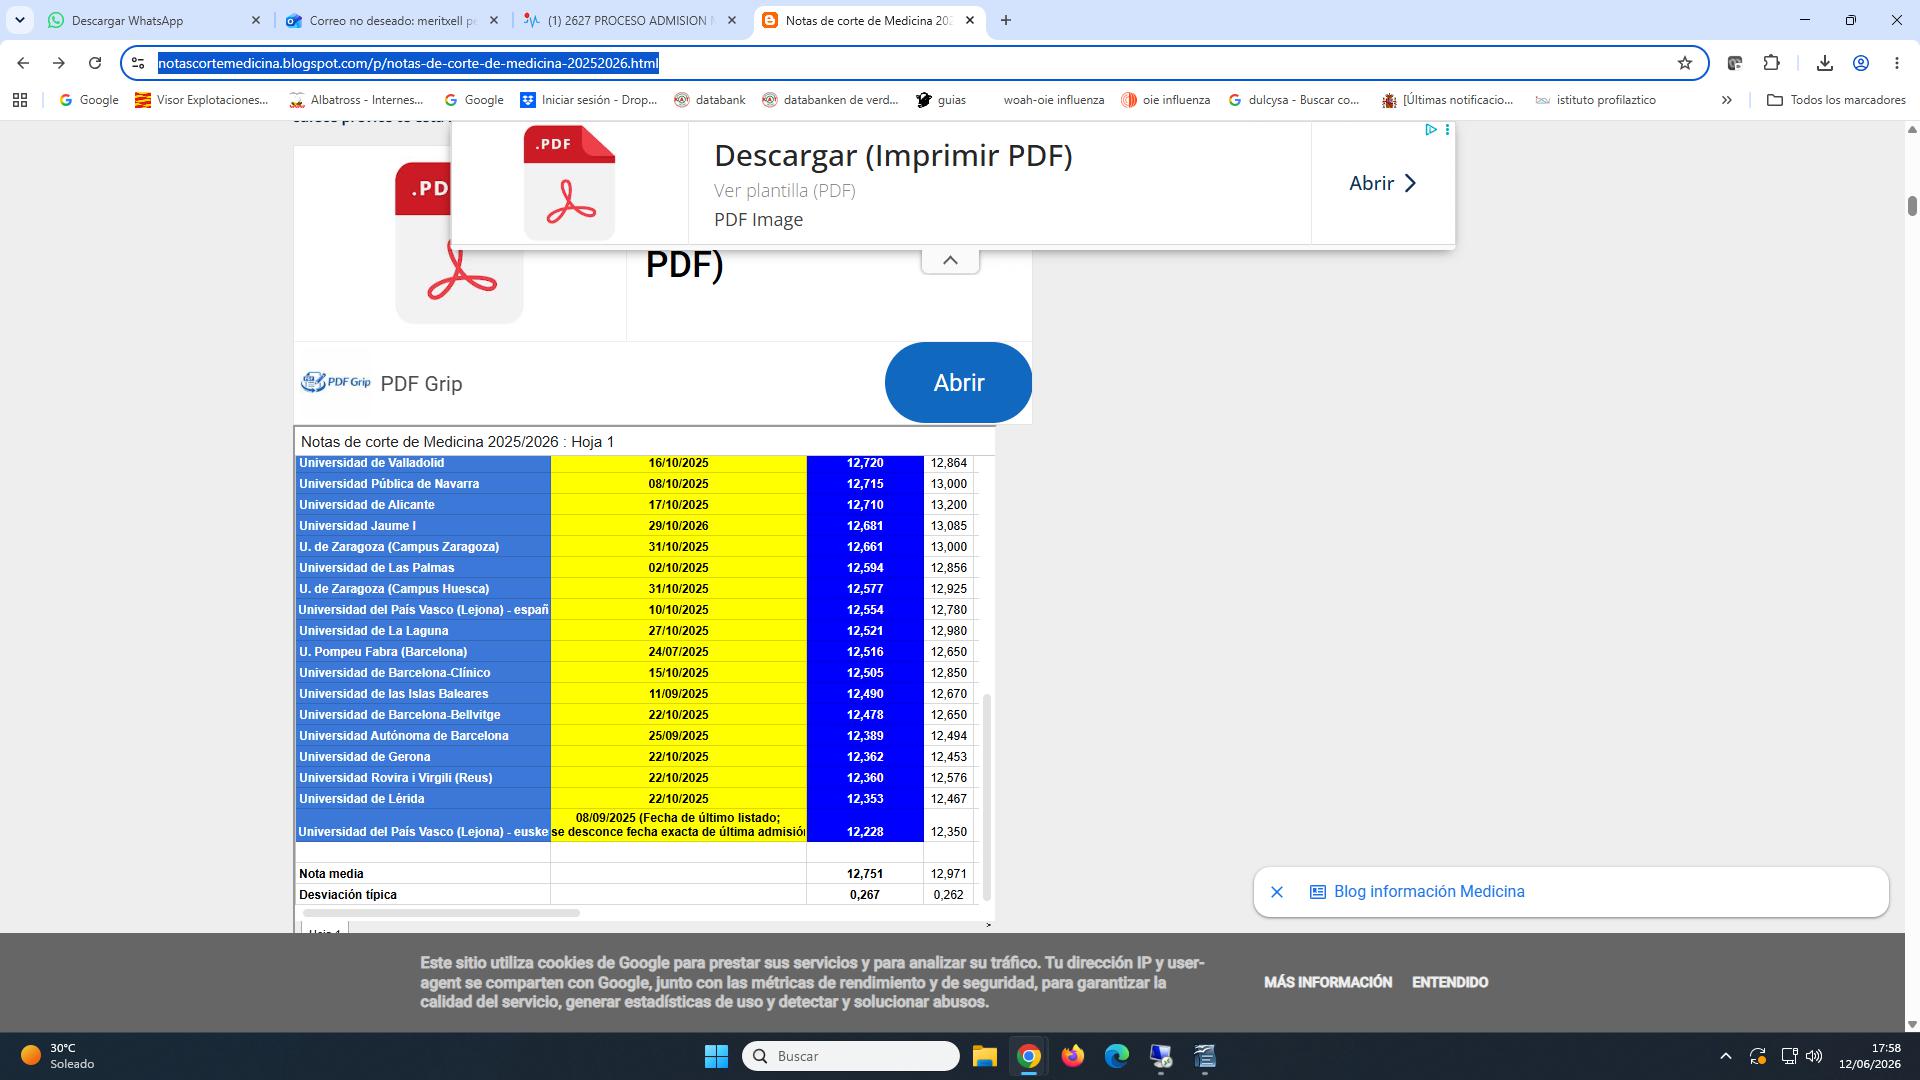Open a new browser tab
This screenshot has height=1080, width=1920.
click(1006, 20)
